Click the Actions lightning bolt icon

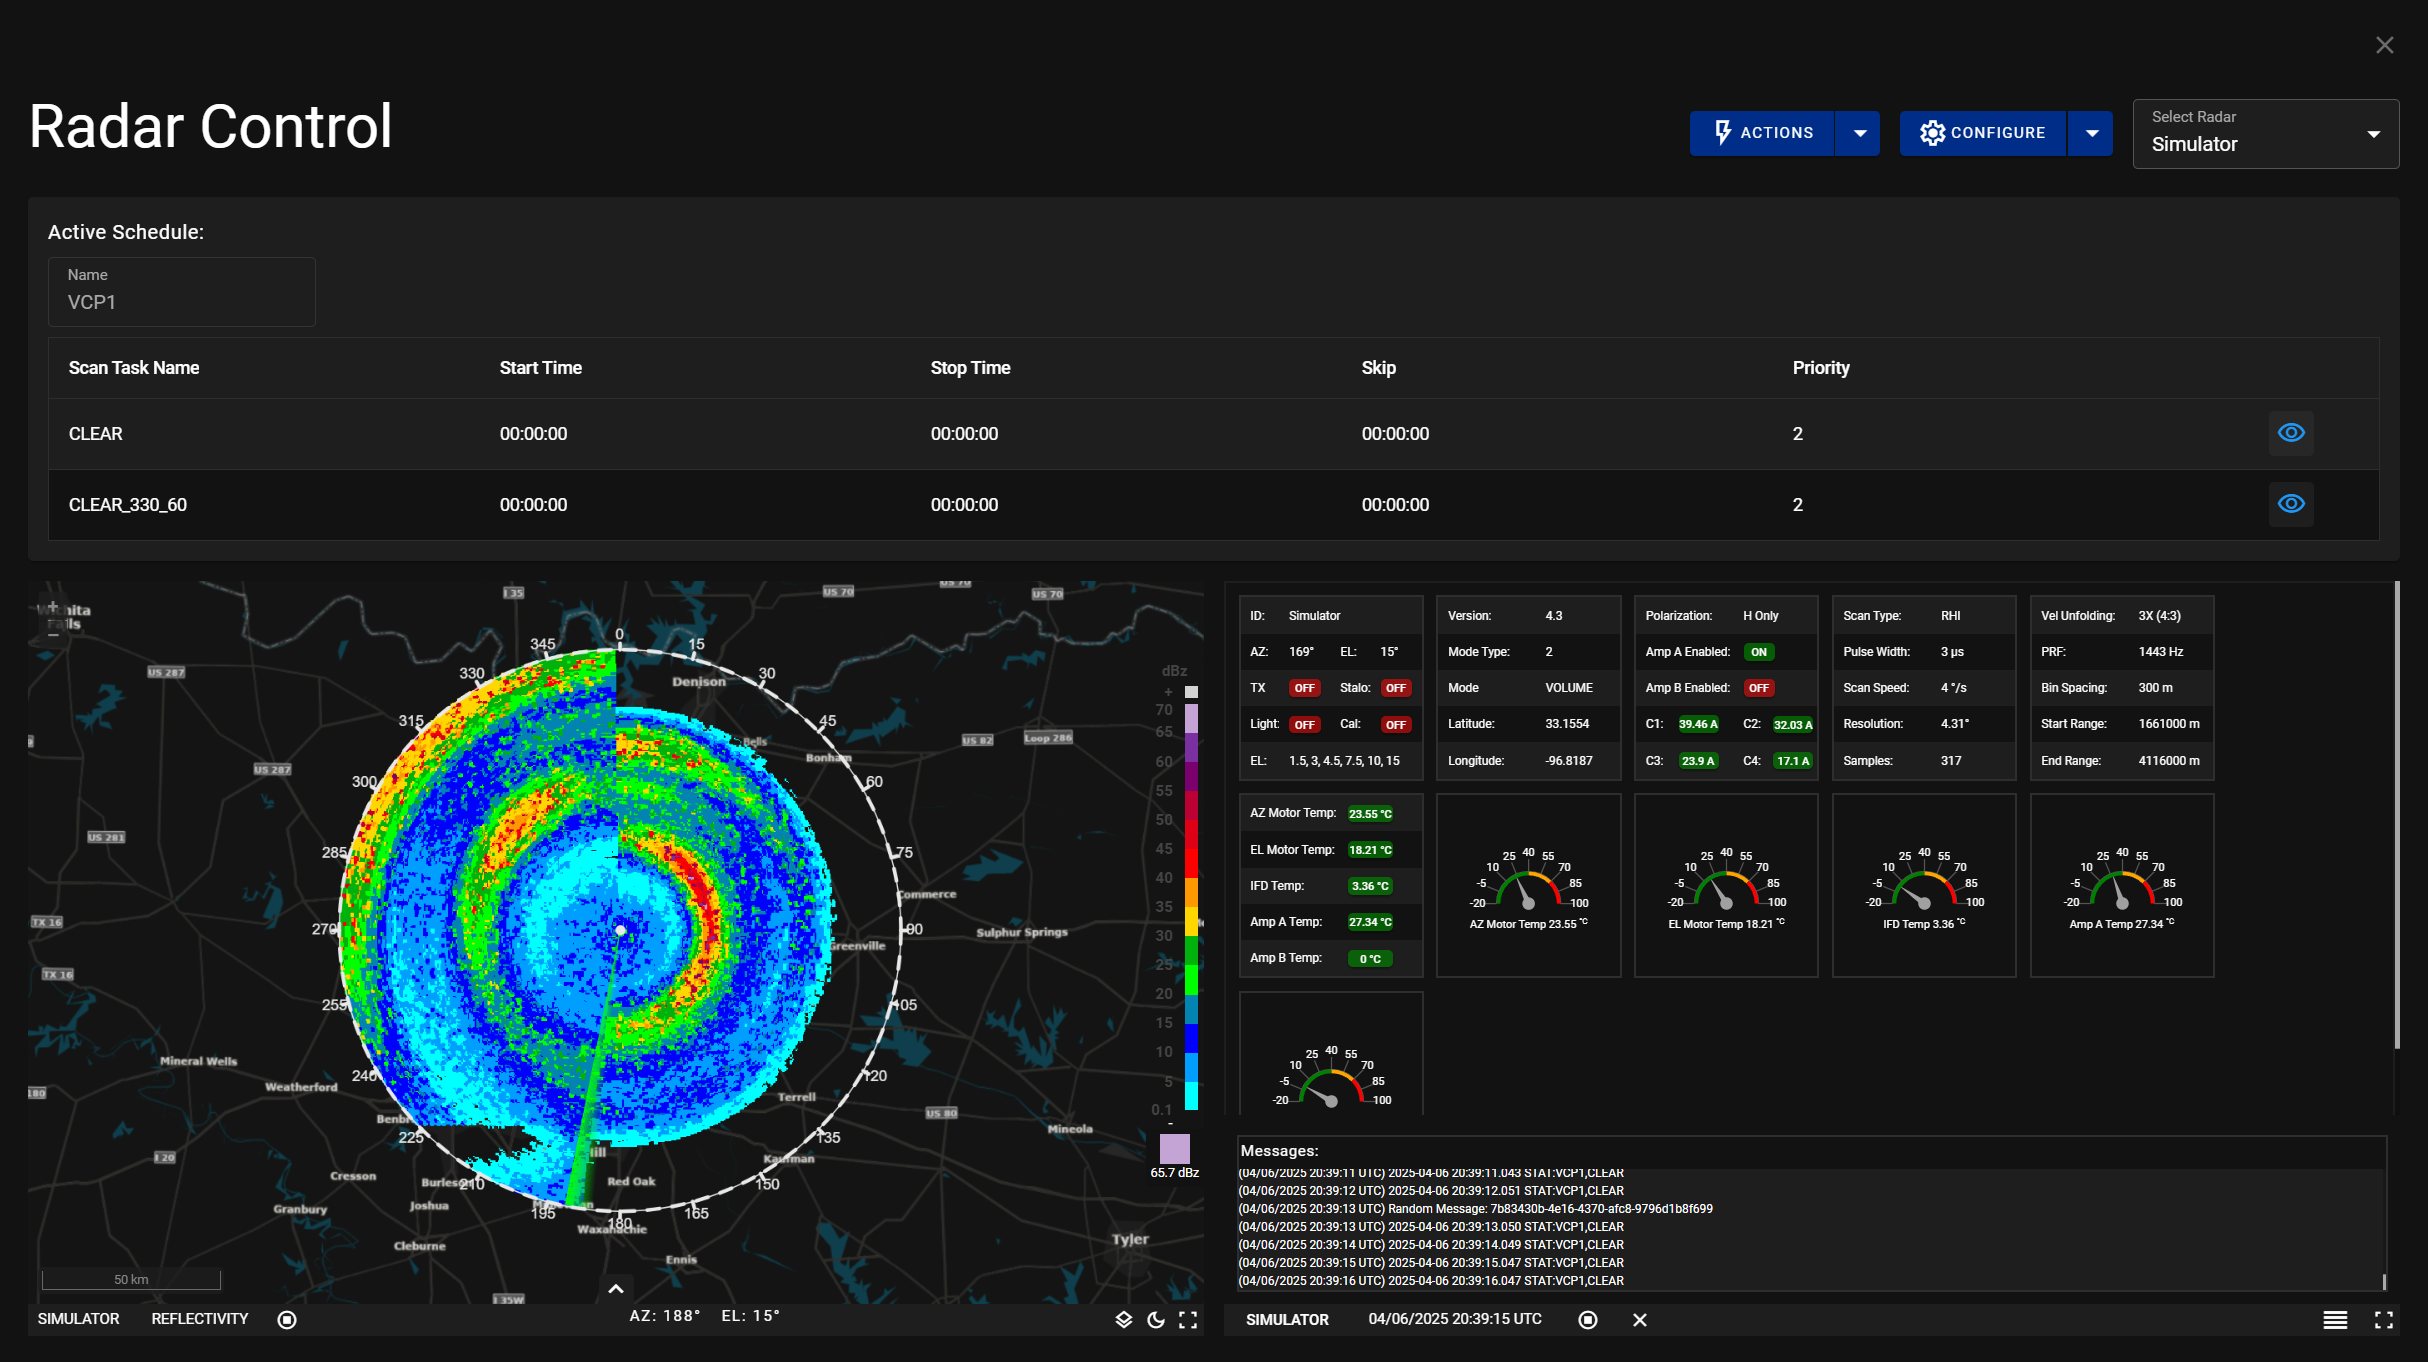click(1722, 133)
